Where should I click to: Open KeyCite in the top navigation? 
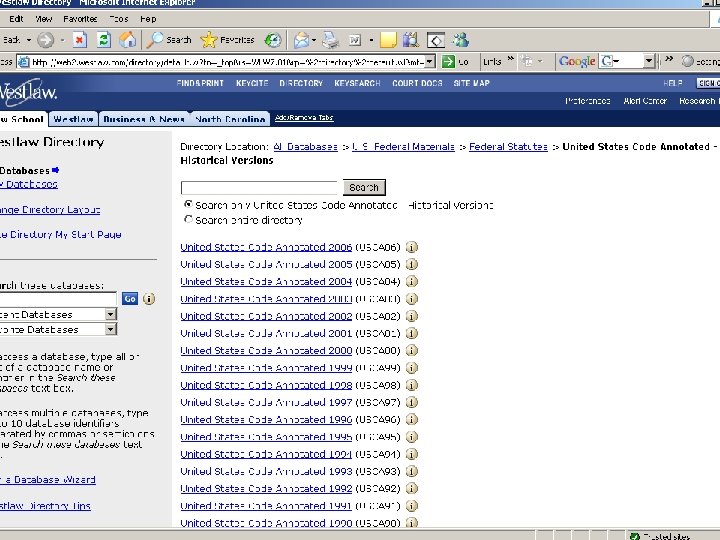click(252, 83)
